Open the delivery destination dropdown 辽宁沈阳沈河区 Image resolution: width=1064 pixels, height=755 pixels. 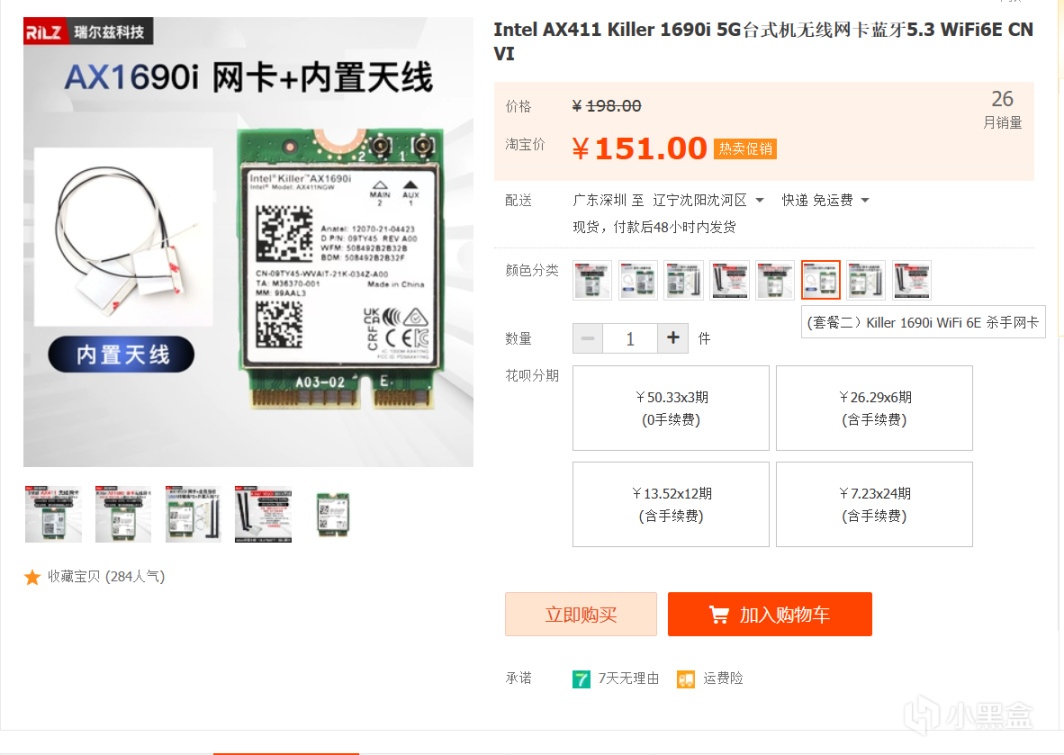click(x=708, y=200)
